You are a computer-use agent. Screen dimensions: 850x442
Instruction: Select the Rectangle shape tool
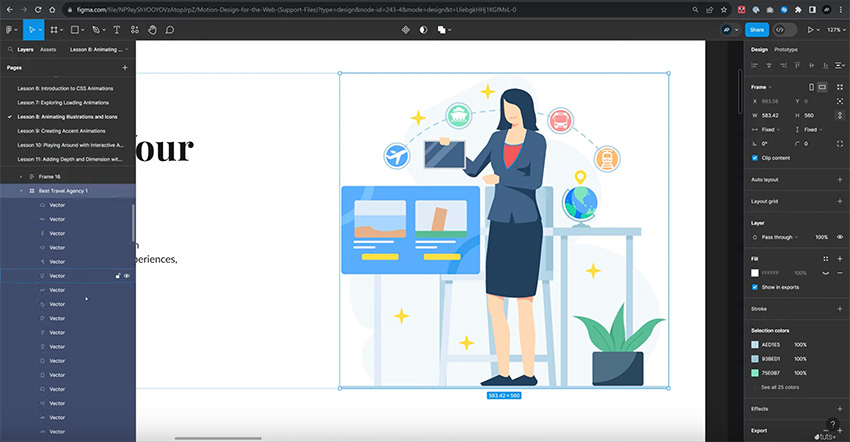pyautogui.click(x=75, y=30)
